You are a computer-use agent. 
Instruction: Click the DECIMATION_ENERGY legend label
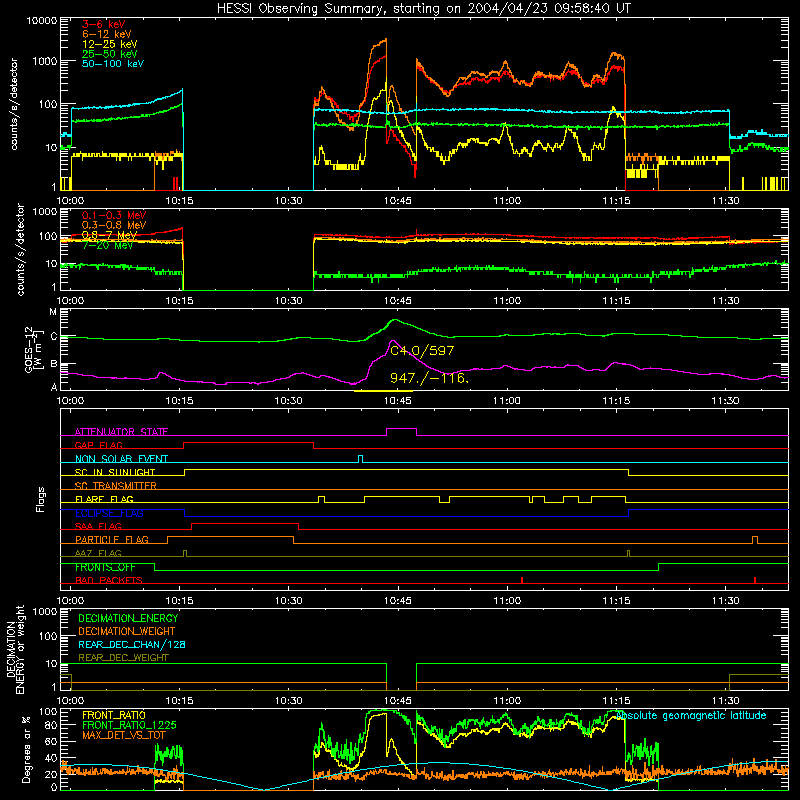pyautogui.click(x=128, y=618)
